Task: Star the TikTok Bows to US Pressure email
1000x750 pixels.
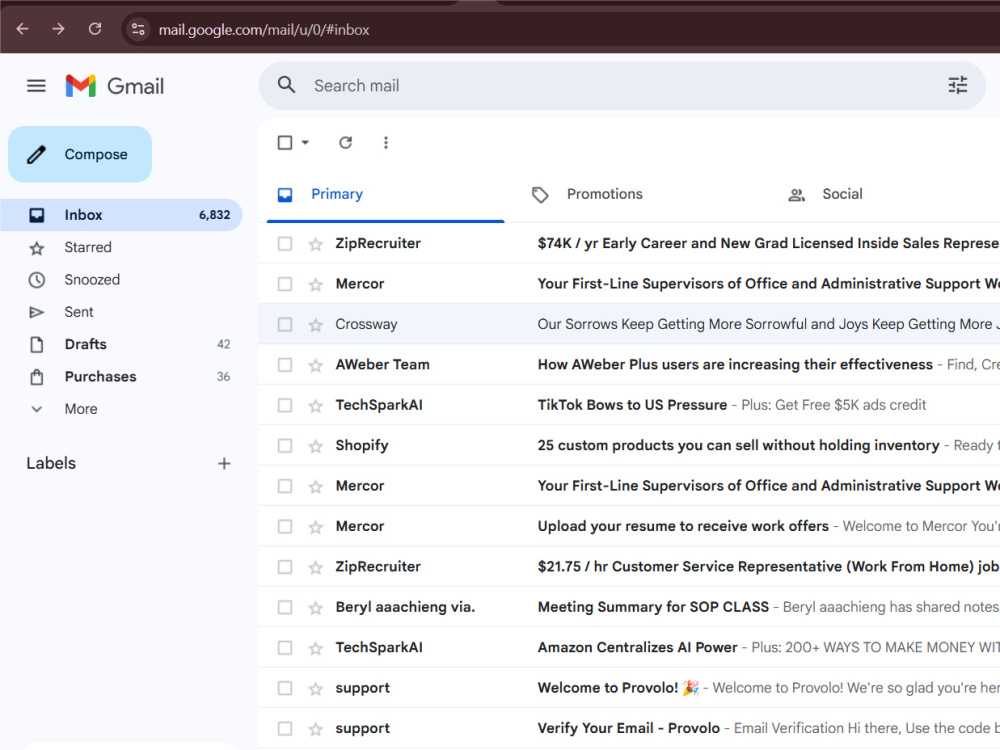Action: tap(315, 406)
